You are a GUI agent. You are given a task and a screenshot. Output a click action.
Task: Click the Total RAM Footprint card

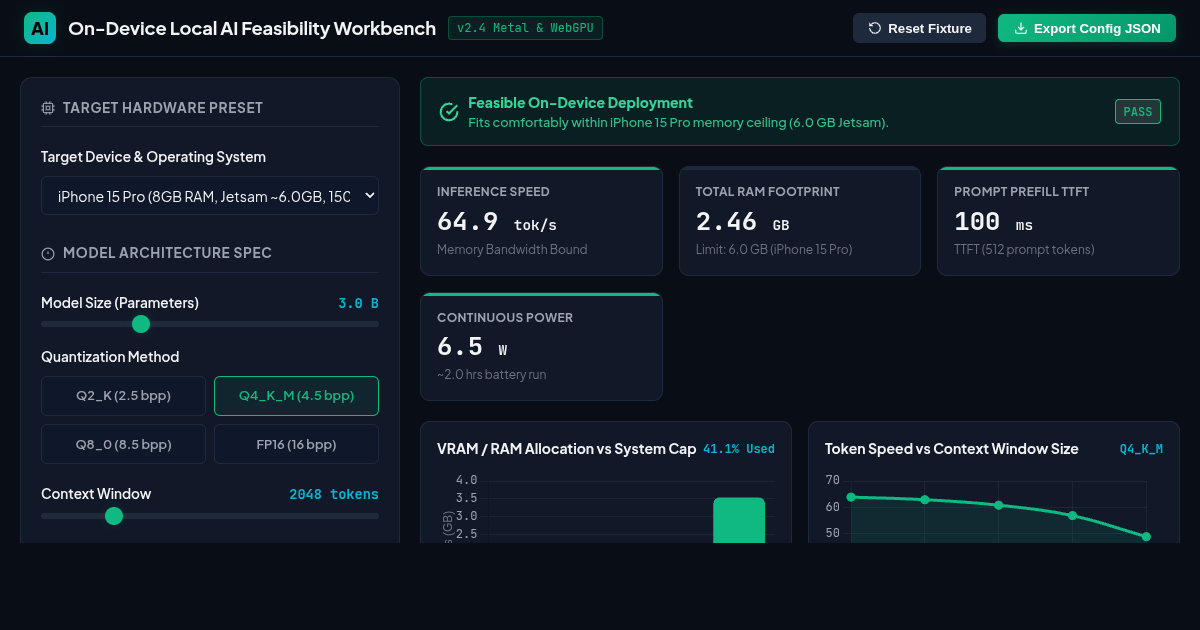pyautogui.click(x=800, y=221)
